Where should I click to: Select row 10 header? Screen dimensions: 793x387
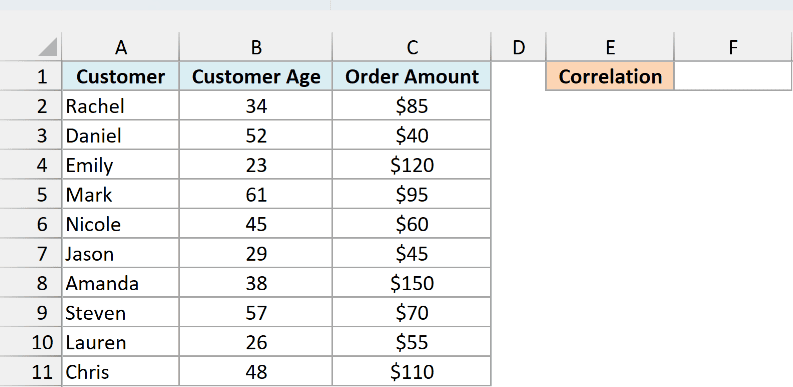pos(31,342)
